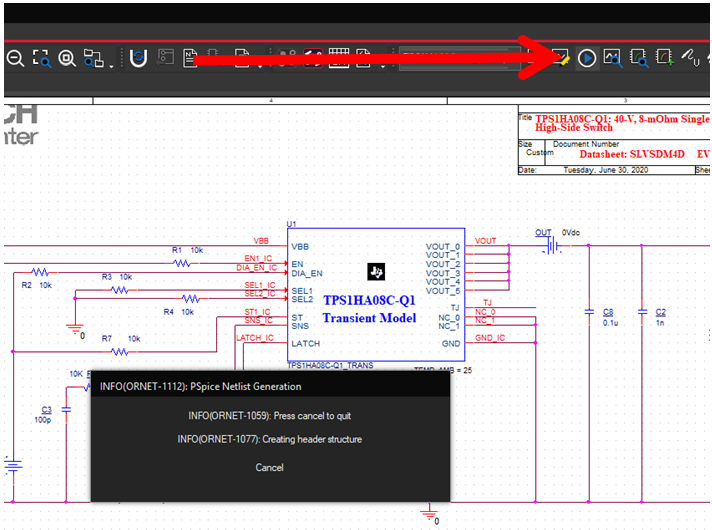Click the Zoom to Fit All icon

tap(67, 58)
